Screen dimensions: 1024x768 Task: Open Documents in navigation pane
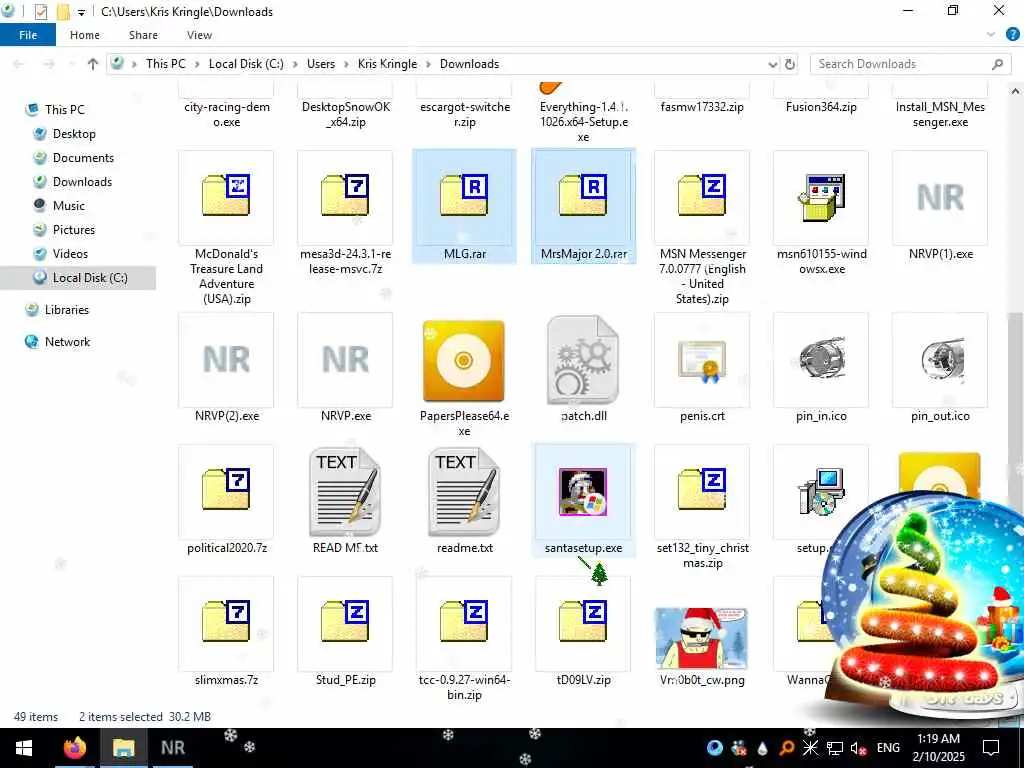coord(83,158)
